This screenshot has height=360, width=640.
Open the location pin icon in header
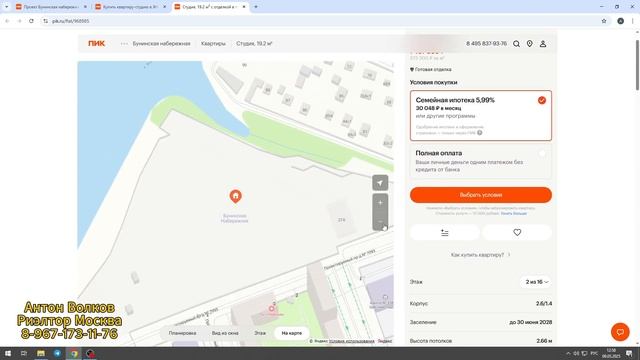tap(529, 44)
